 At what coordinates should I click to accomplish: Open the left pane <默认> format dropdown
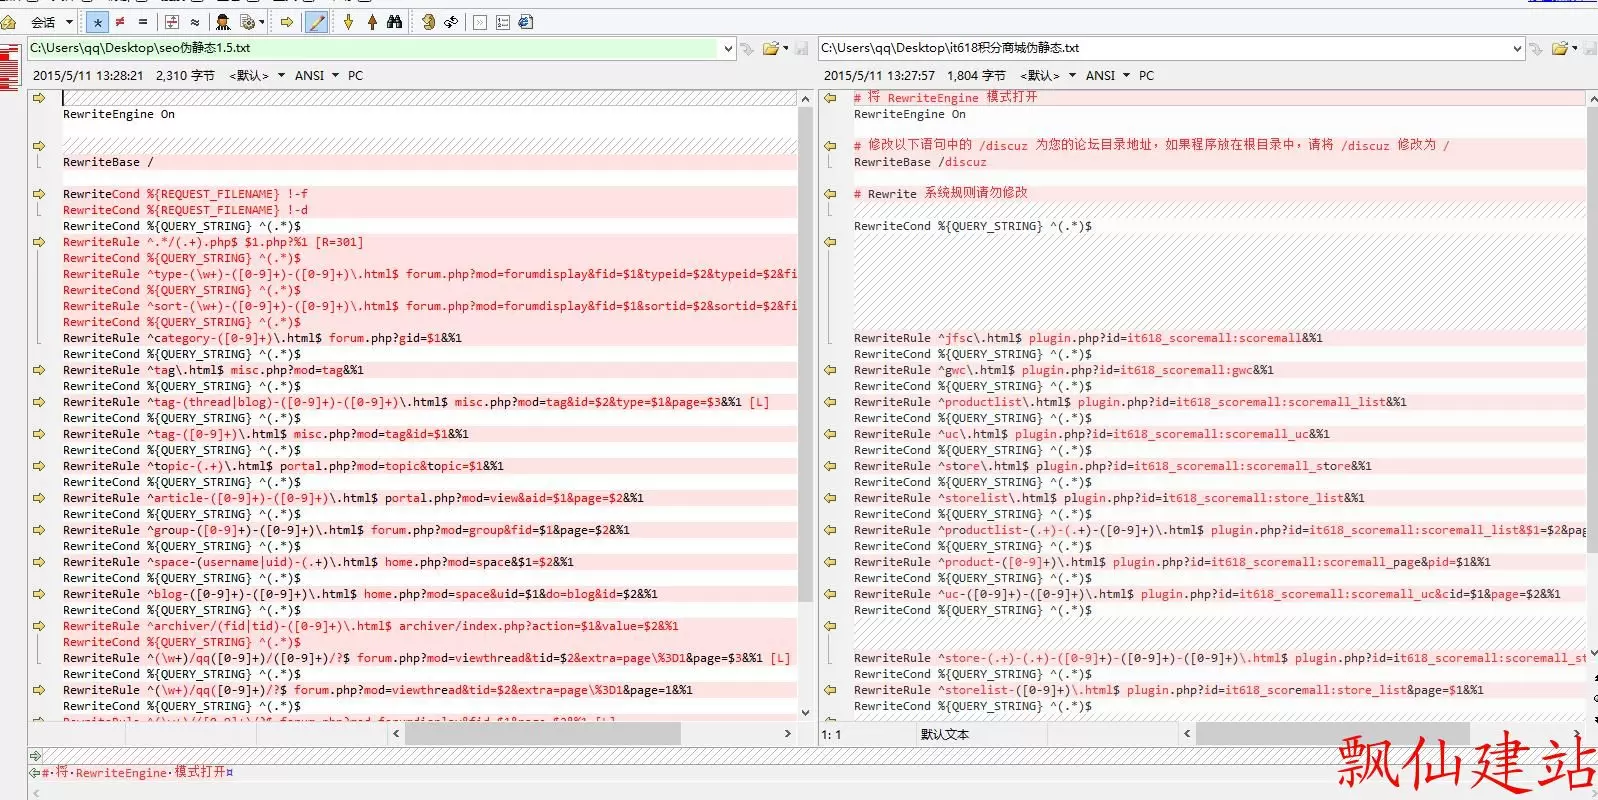tap(257, 76)
